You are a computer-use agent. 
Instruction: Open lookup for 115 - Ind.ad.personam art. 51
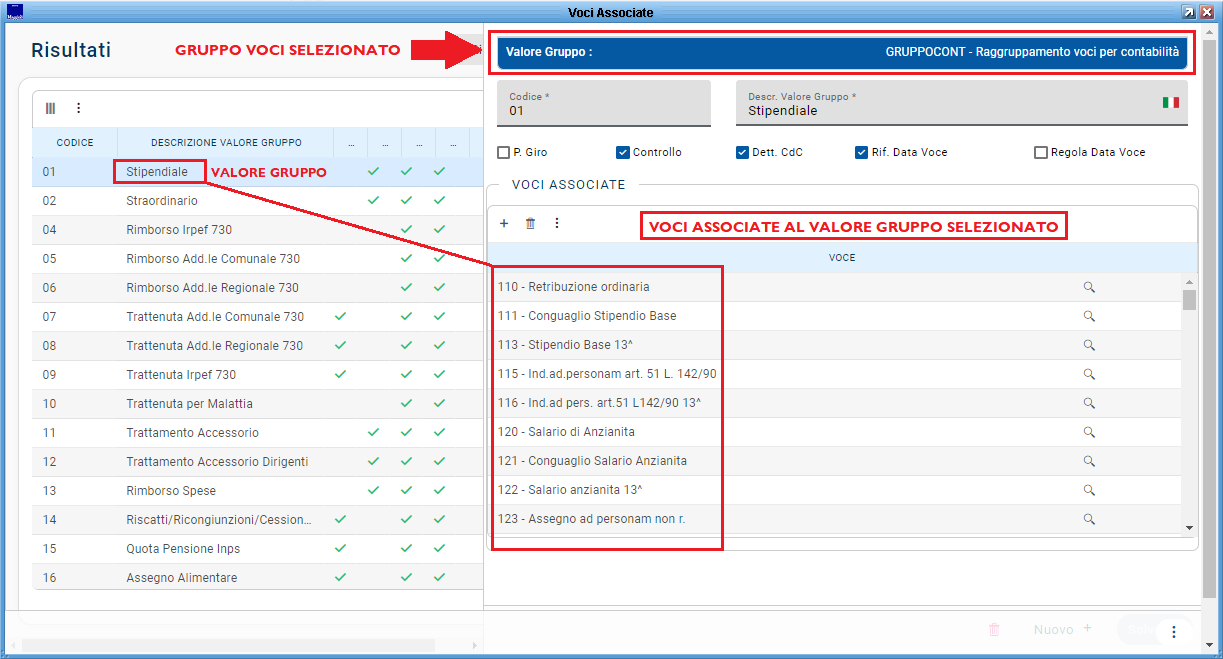tap(1089, 374)
